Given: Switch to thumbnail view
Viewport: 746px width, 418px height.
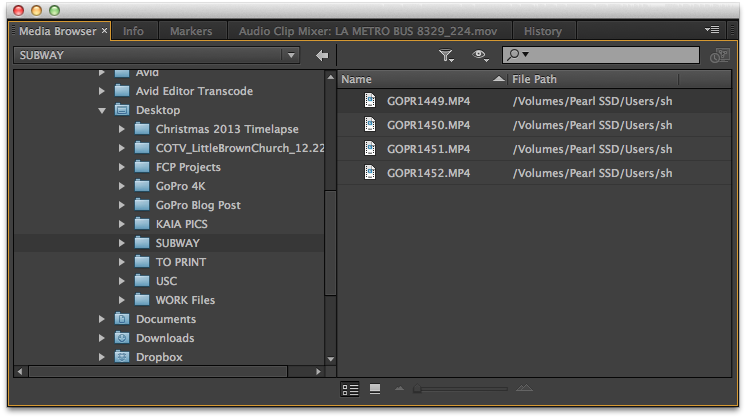Looking at the screenshot, I should click(375, 389).
